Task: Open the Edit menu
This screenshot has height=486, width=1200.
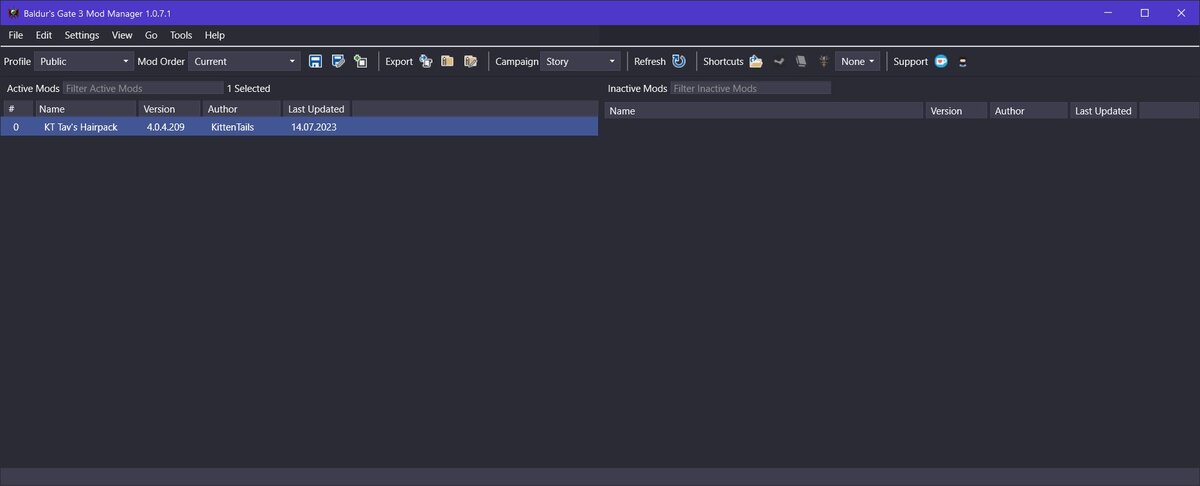Action: pyautogui.click(x=44, y=35)
